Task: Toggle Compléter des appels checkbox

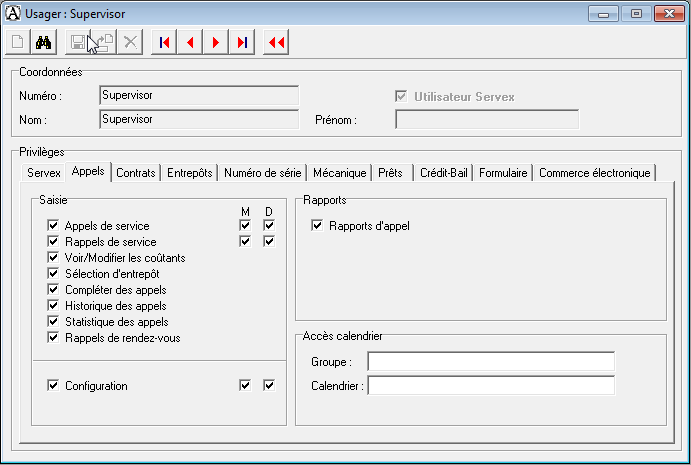Action: point(53,290)
